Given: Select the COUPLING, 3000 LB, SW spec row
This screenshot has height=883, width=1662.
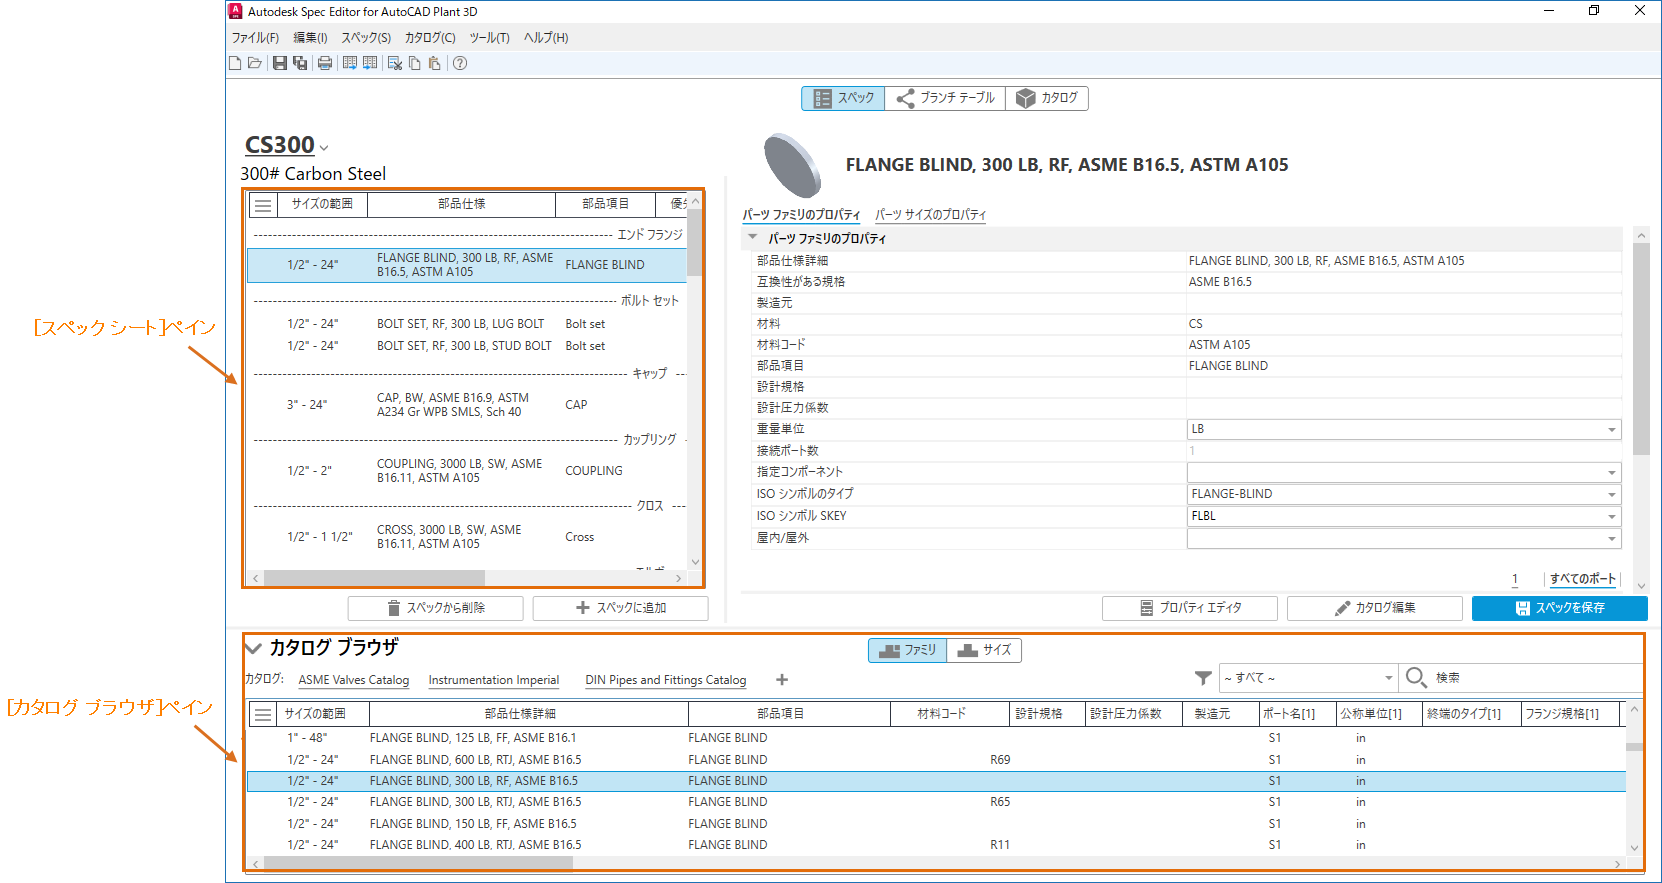Looking at the screenshot, I should click(x=467, y=471).
